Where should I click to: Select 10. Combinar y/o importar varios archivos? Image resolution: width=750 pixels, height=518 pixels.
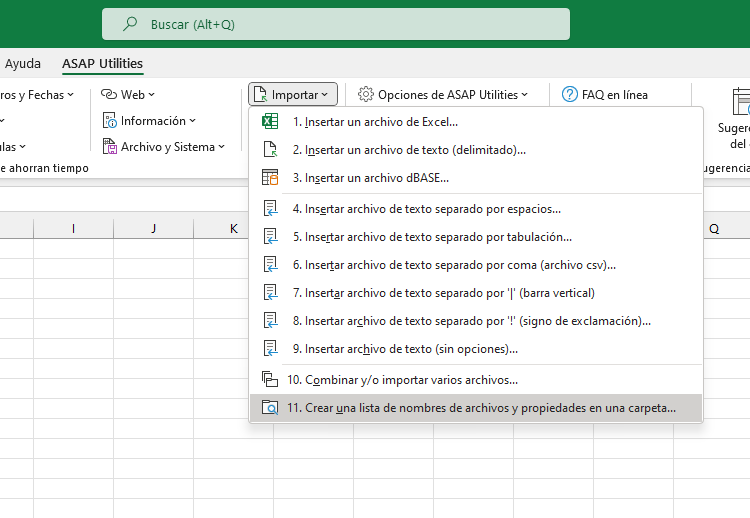point(476,380)
